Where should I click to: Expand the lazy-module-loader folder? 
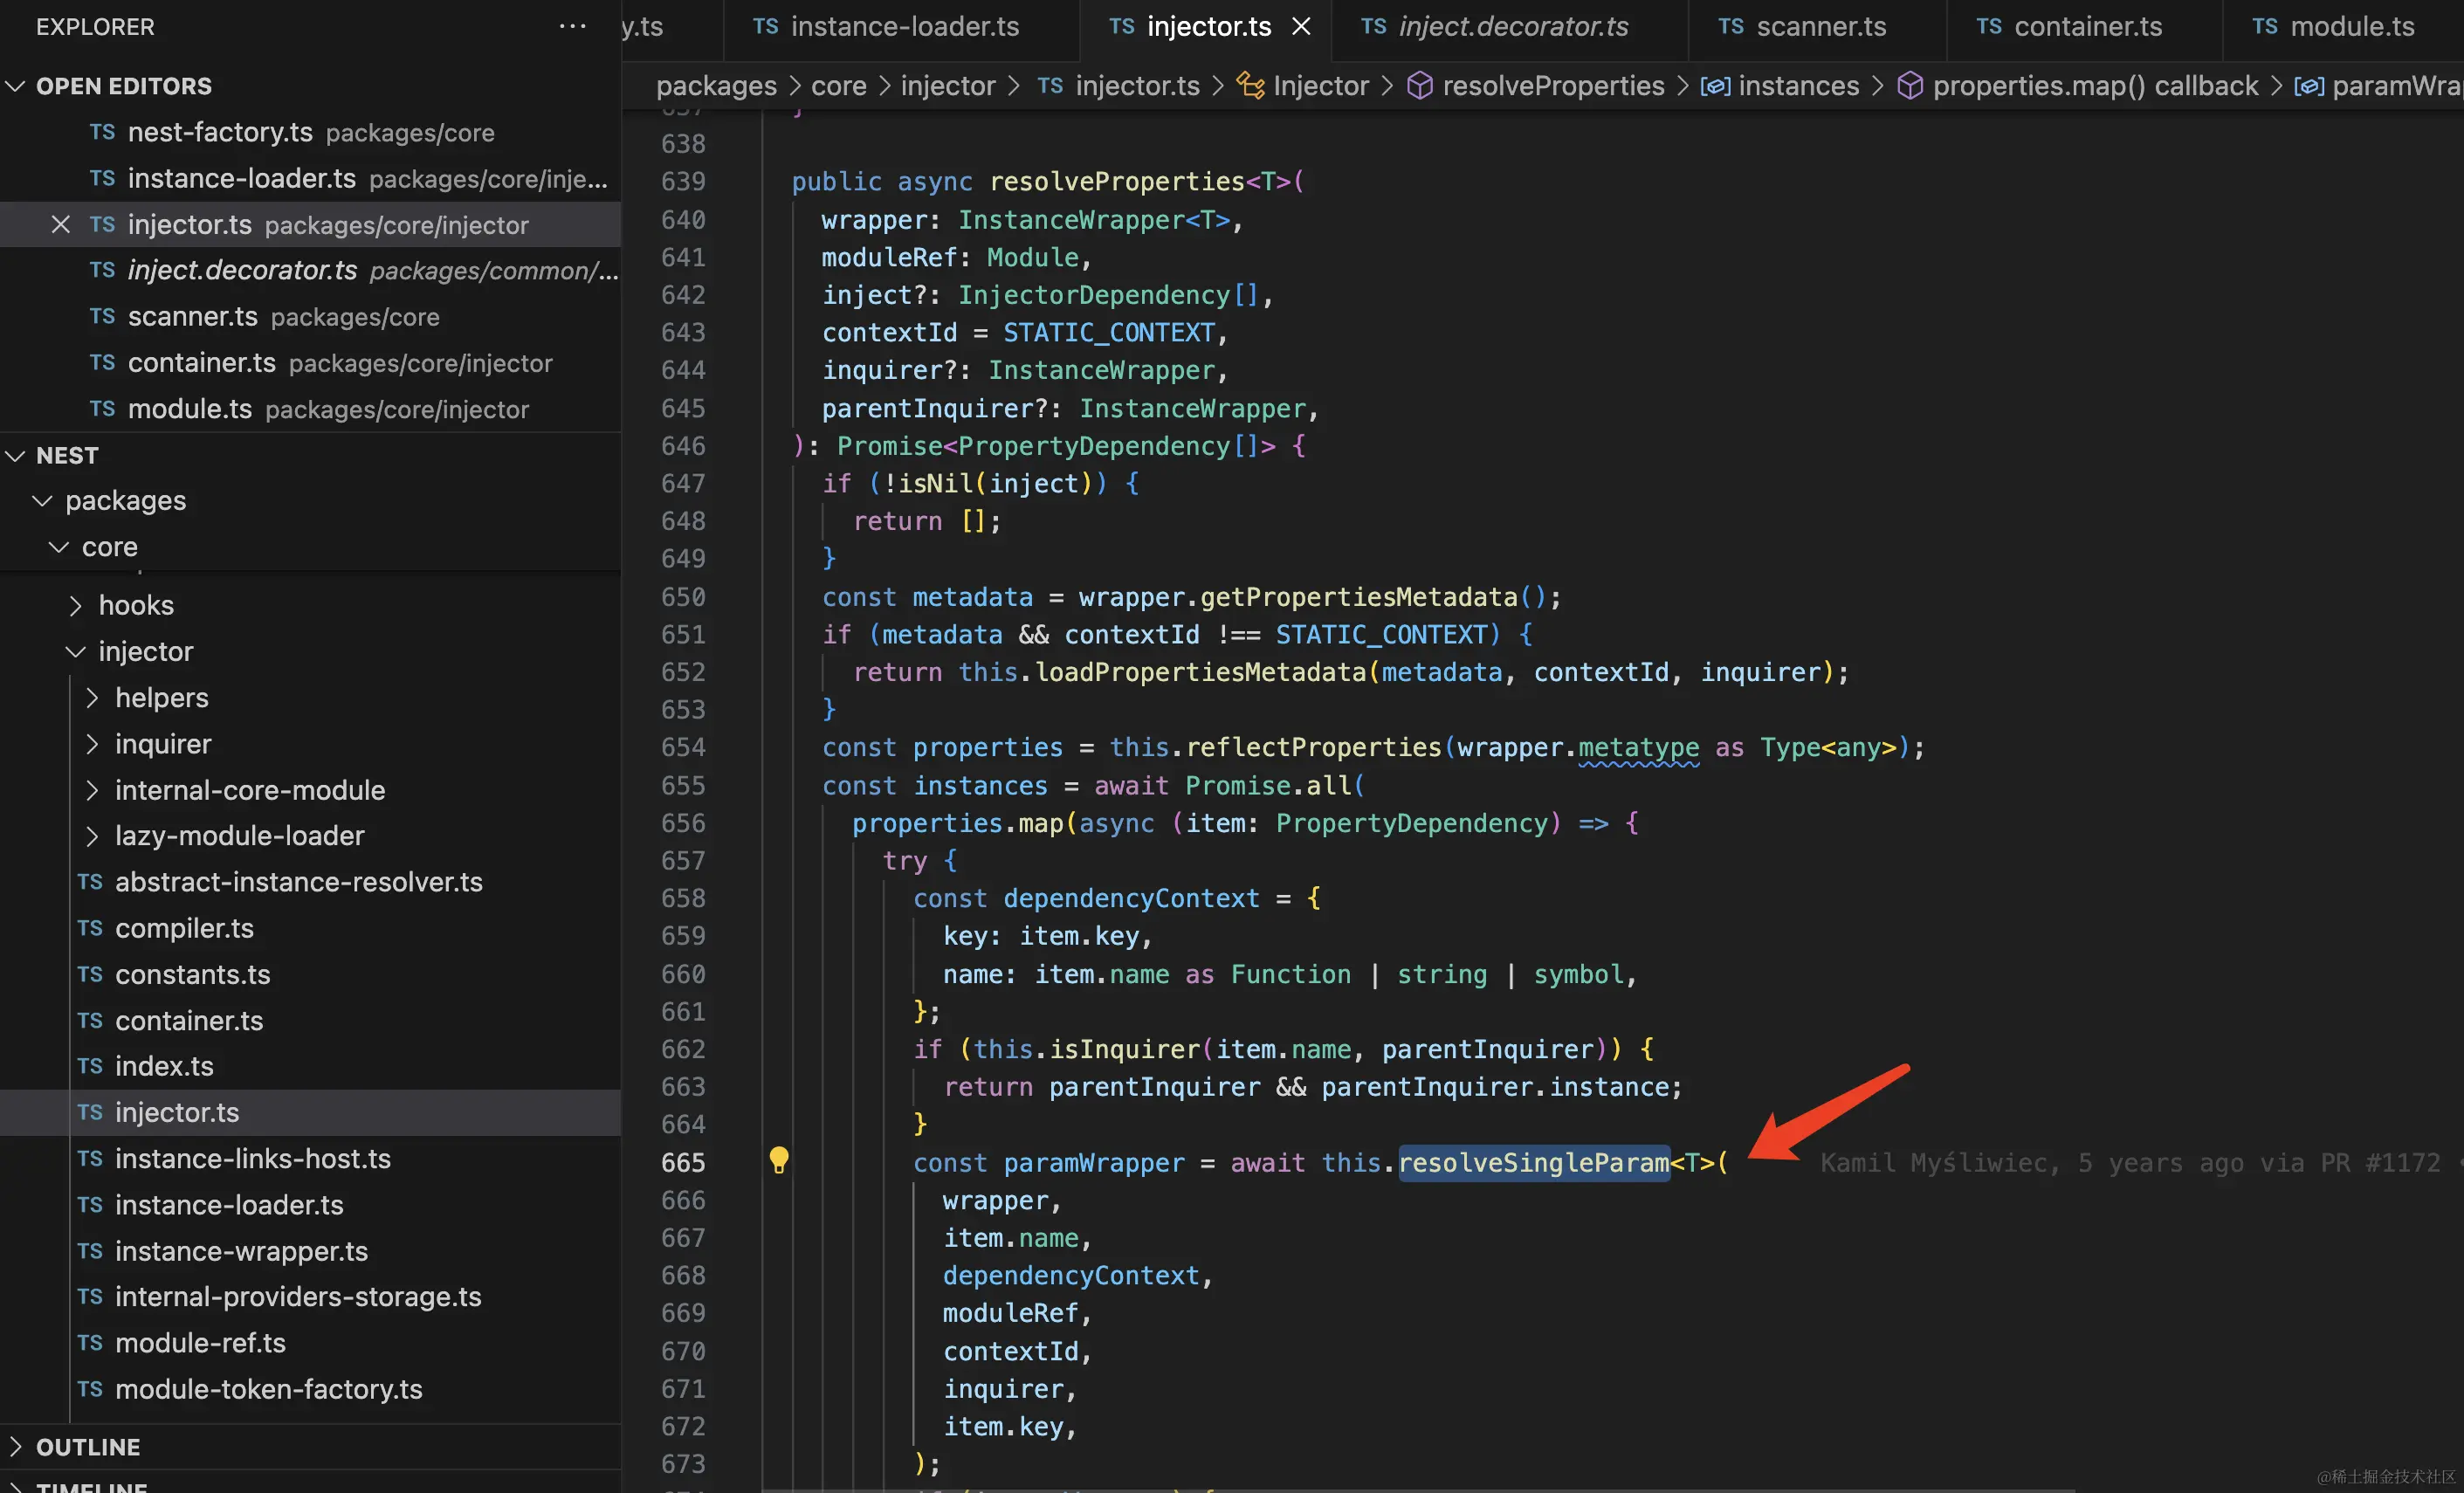[x=92, y=836]
